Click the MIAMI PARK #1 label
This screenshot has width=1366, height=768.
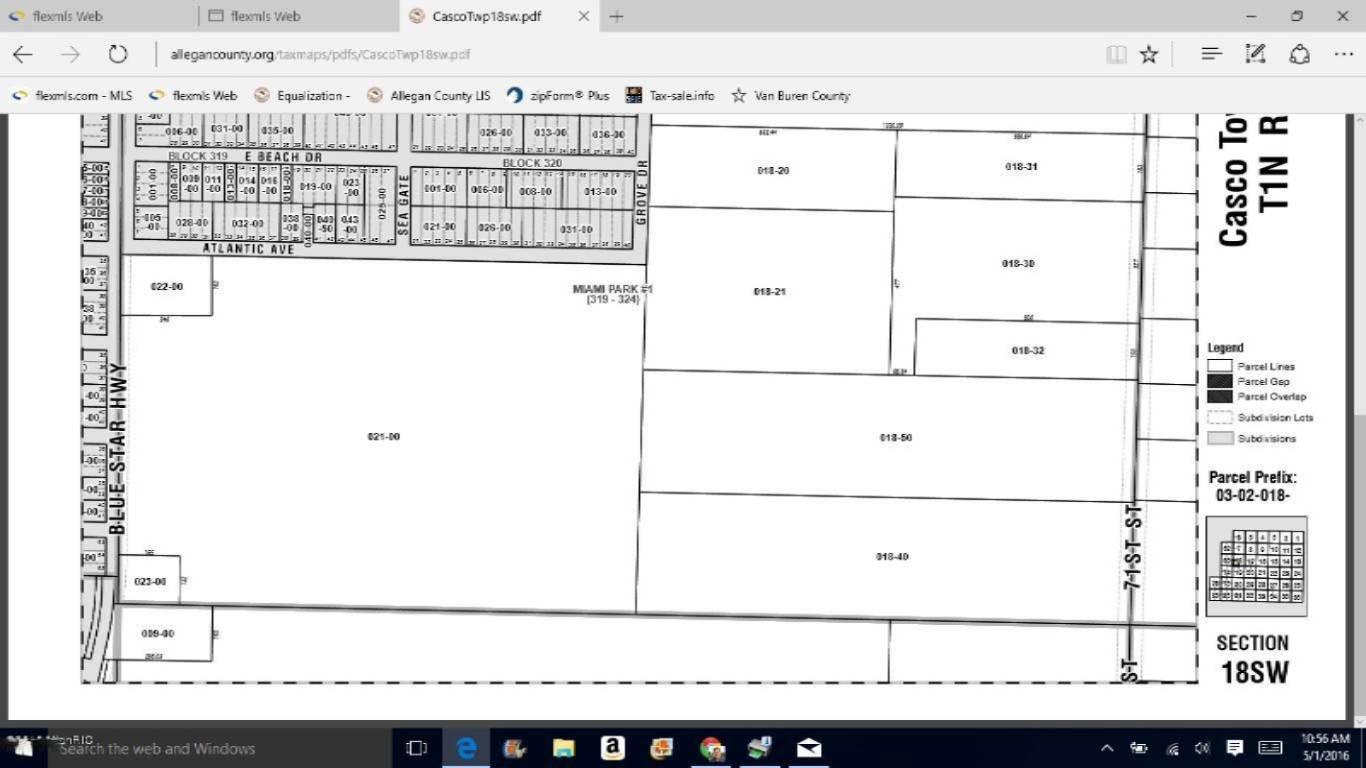tap(613, 289)
